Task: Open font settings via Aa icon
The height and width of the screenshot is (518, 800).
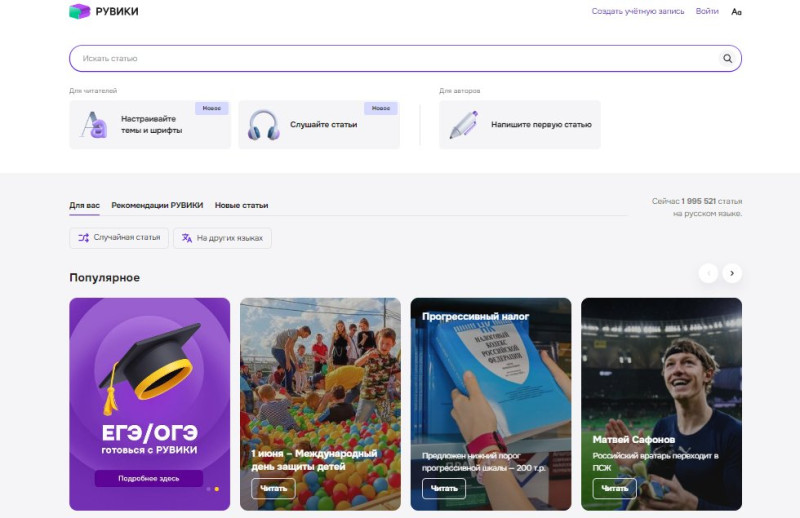Action: point(737,12)
